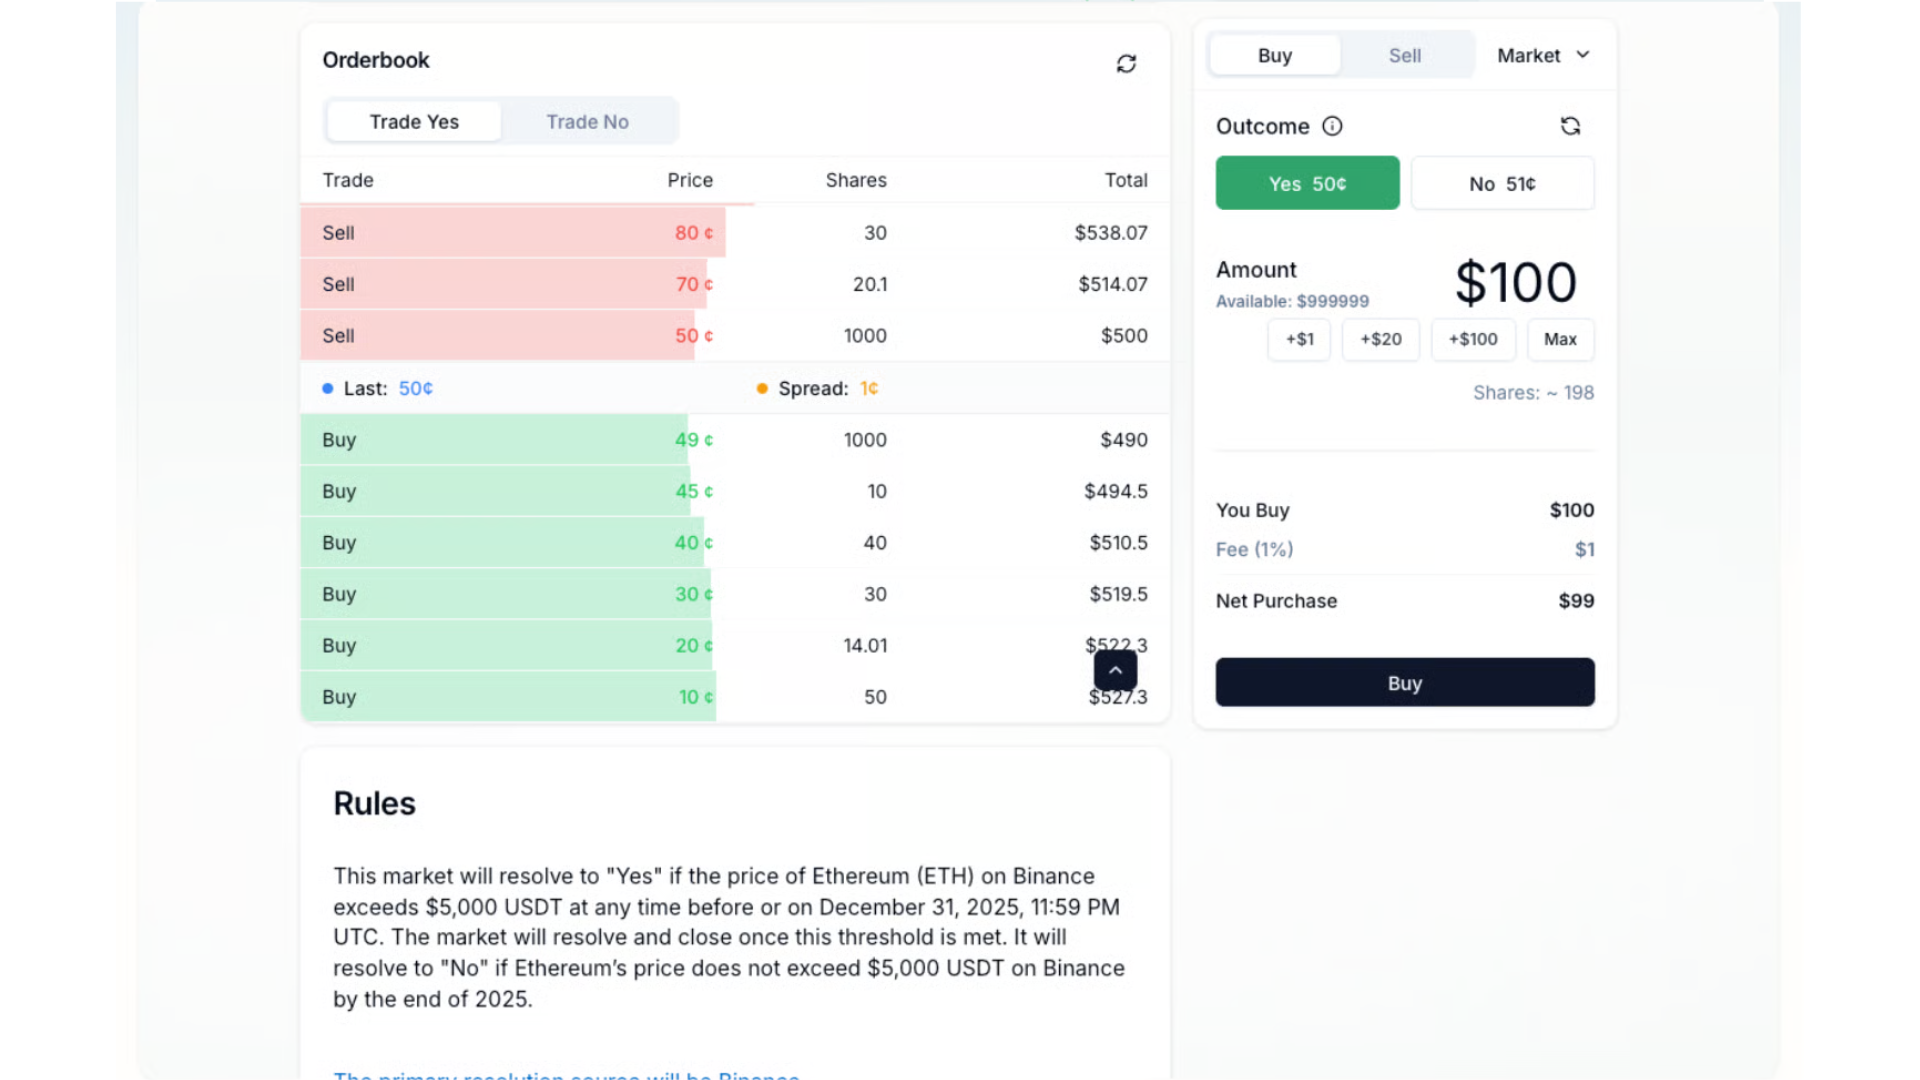Add $100 to amount
Image resolution: width=1920 pixels, height=1080 pixels.
tap(1473, 340)
